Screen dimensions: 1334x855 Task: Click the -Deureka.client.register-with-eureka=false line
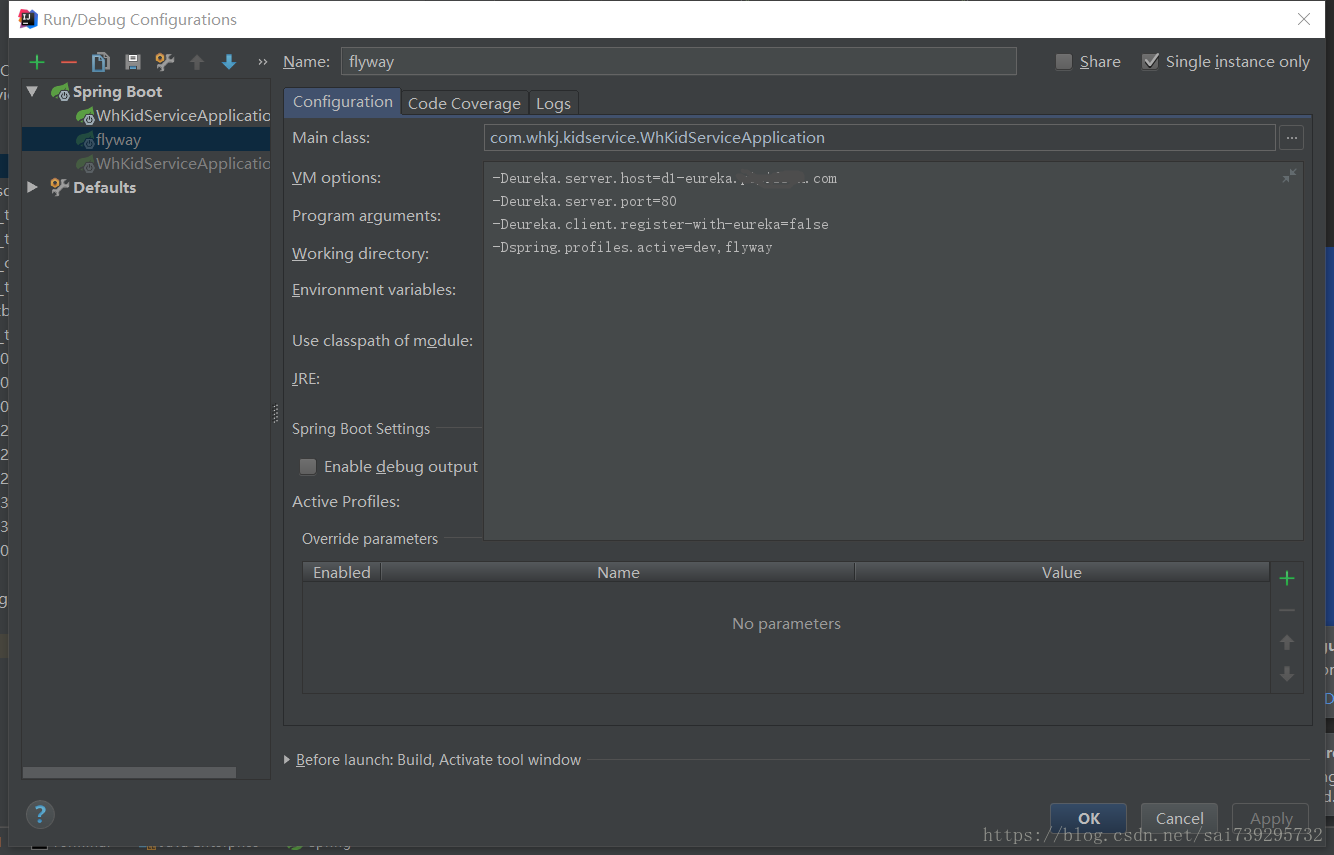pyautogui.click(x=660, y=224)
